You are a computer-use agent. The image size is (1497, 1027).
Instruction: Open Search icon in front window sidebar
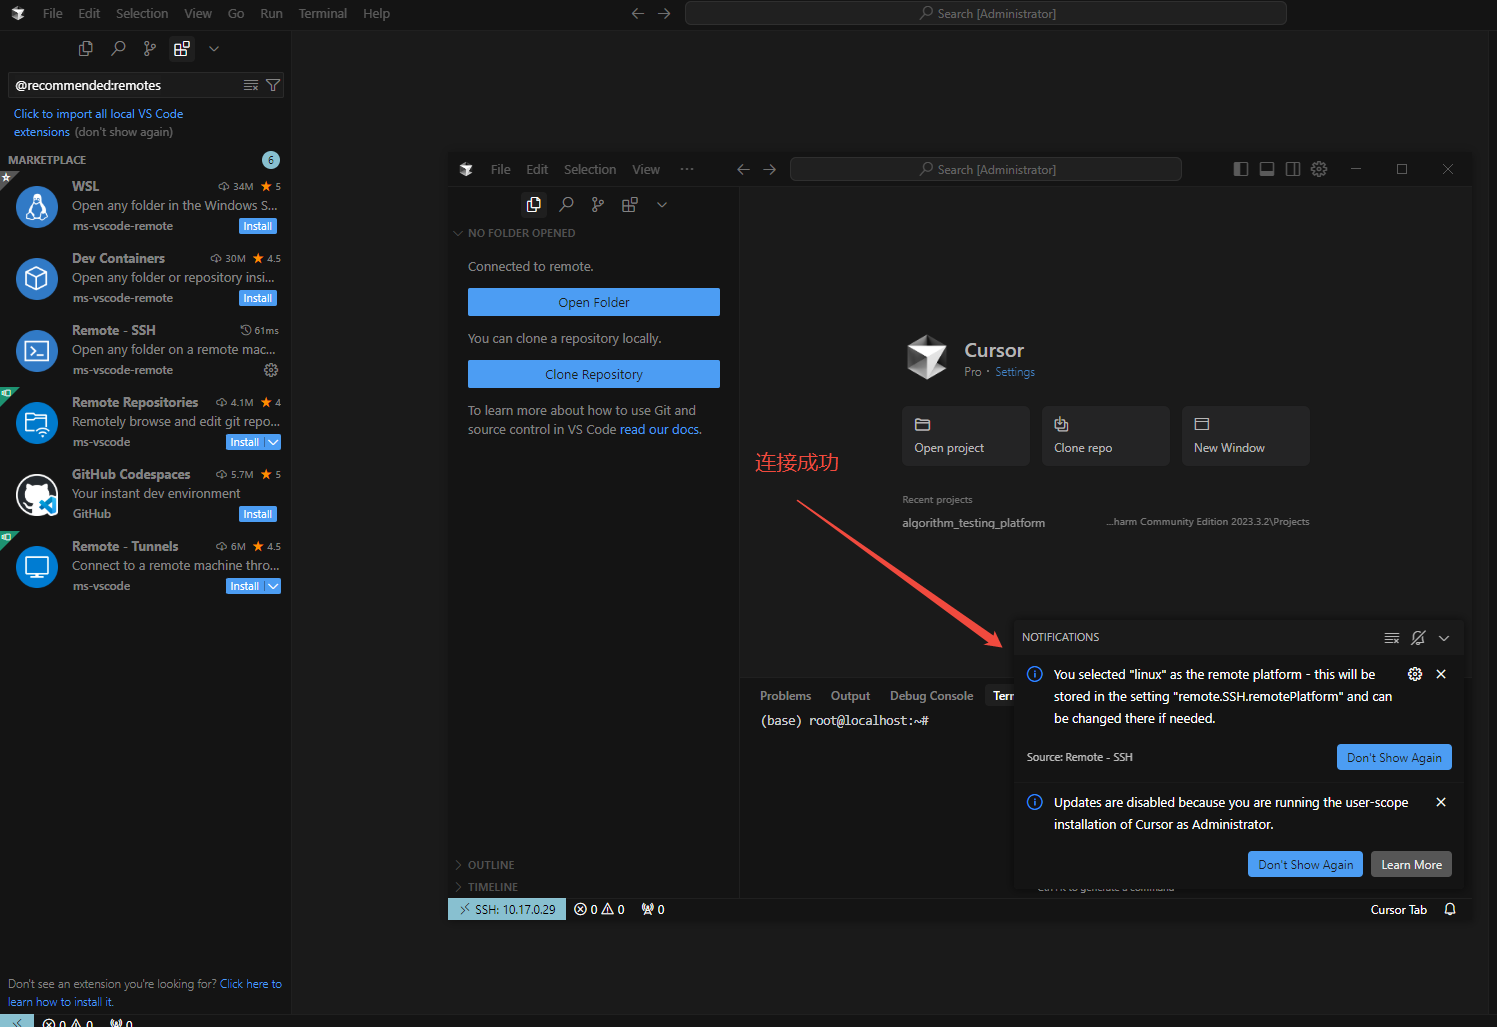click(x=566, y=204)
